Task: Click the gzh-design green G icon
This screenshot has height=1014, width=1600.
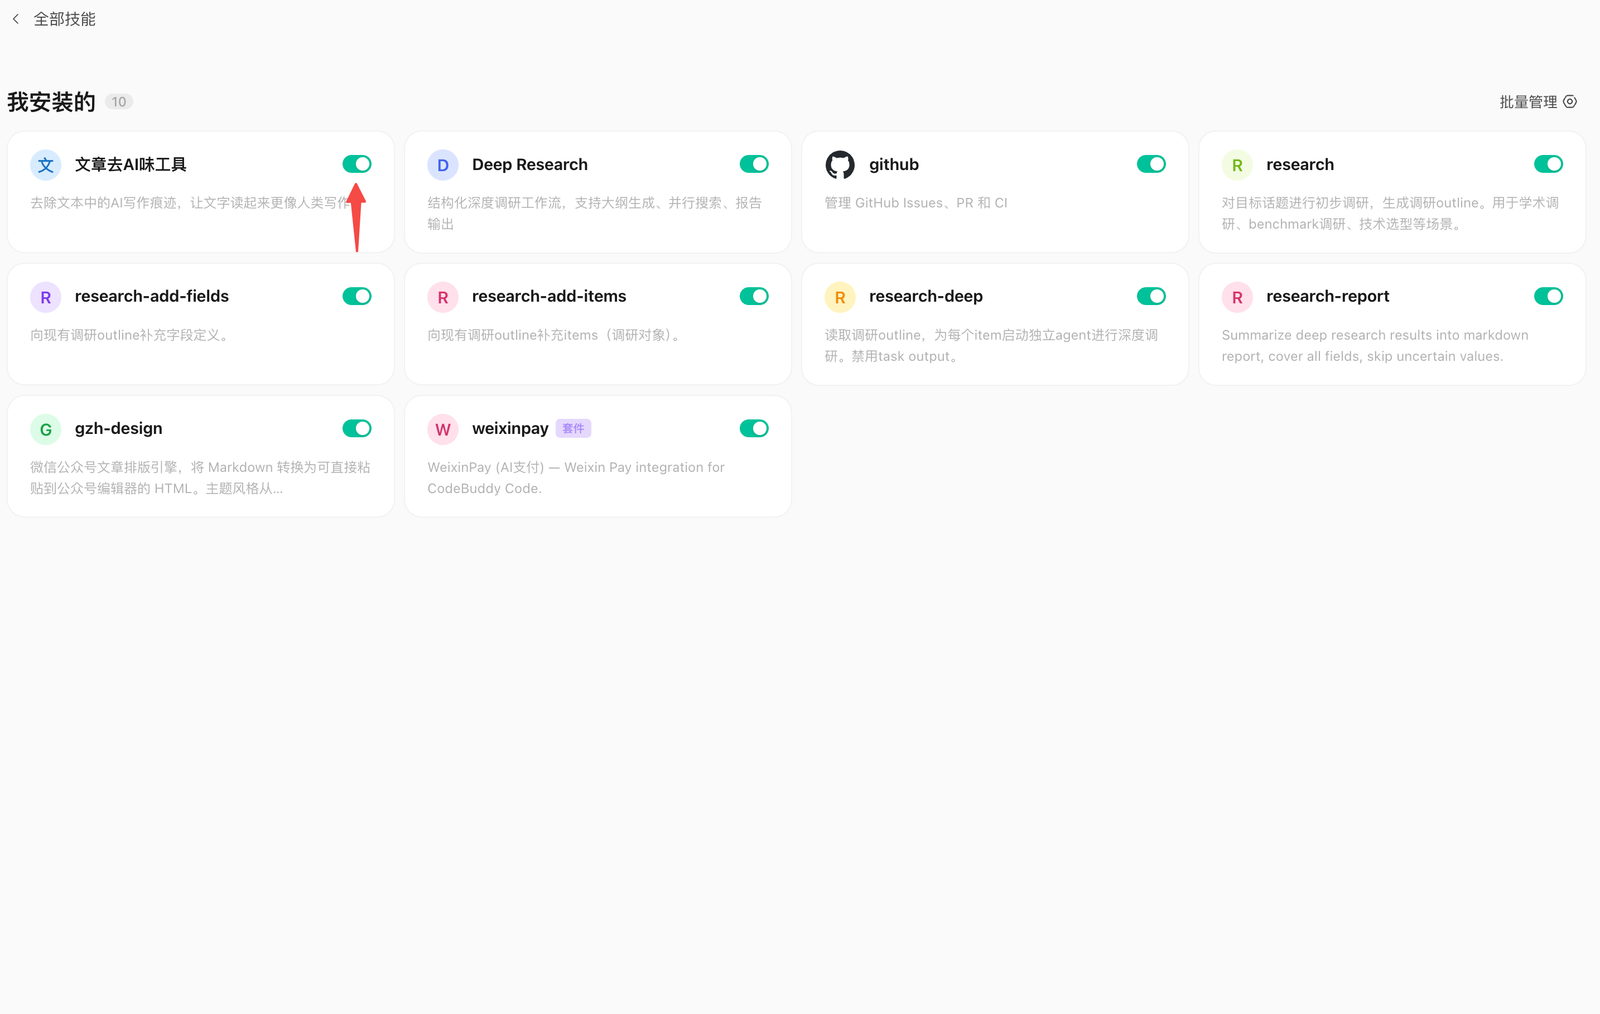Action: [46, 429]
